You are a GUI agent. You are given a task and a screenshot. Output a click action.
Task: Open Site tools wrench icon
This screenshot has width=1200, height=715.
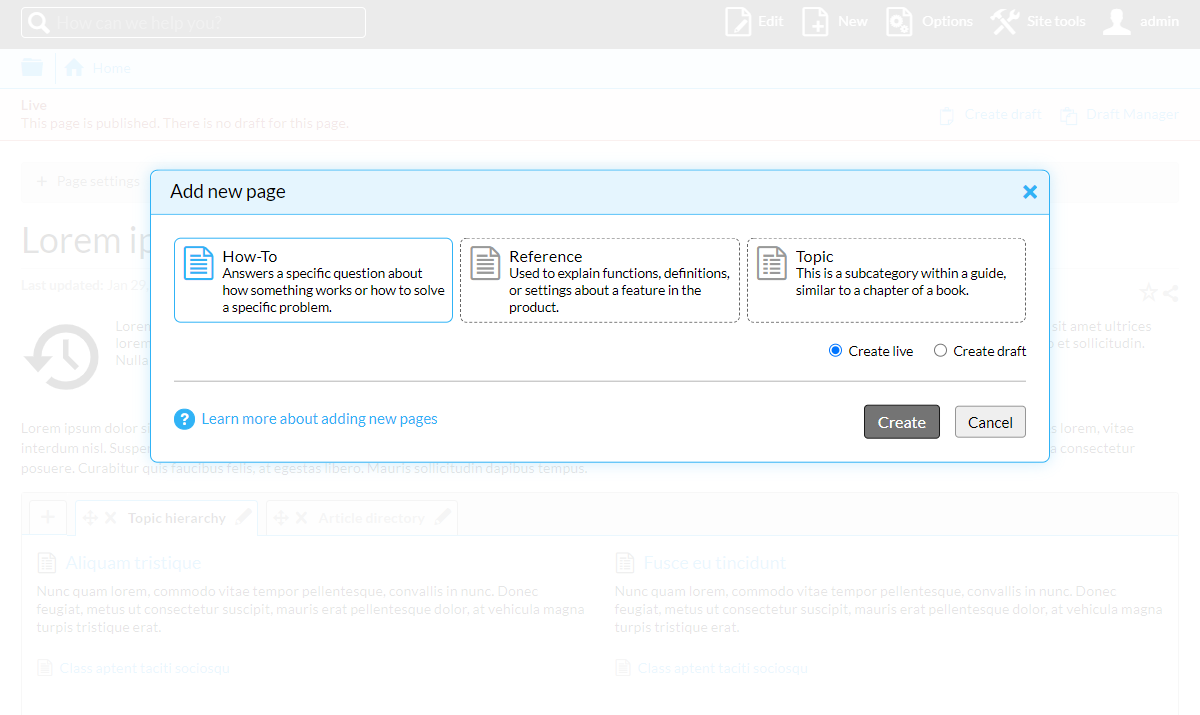tap(1004, 22)
